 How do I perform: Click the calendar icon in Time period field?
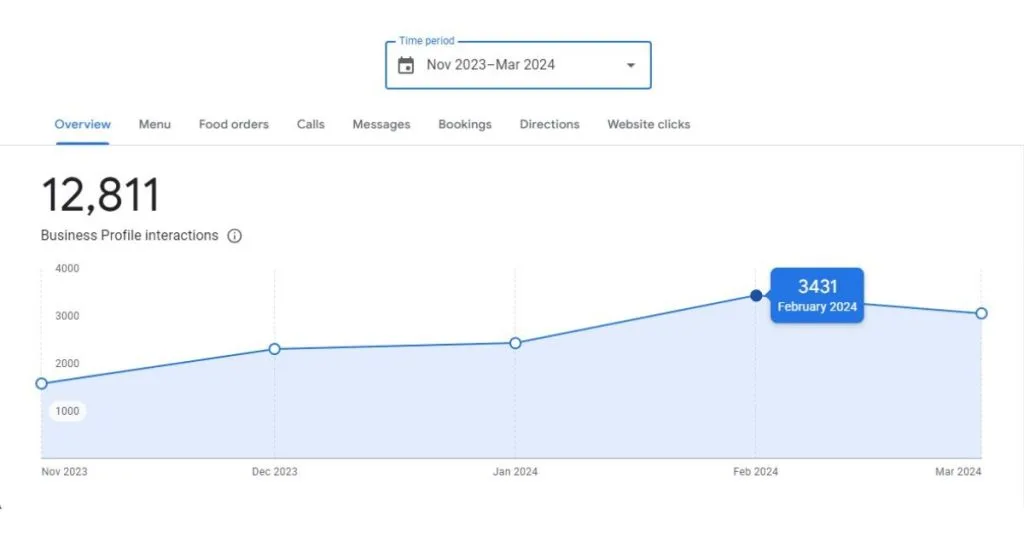pyautogui.click(x=406, y=65)
